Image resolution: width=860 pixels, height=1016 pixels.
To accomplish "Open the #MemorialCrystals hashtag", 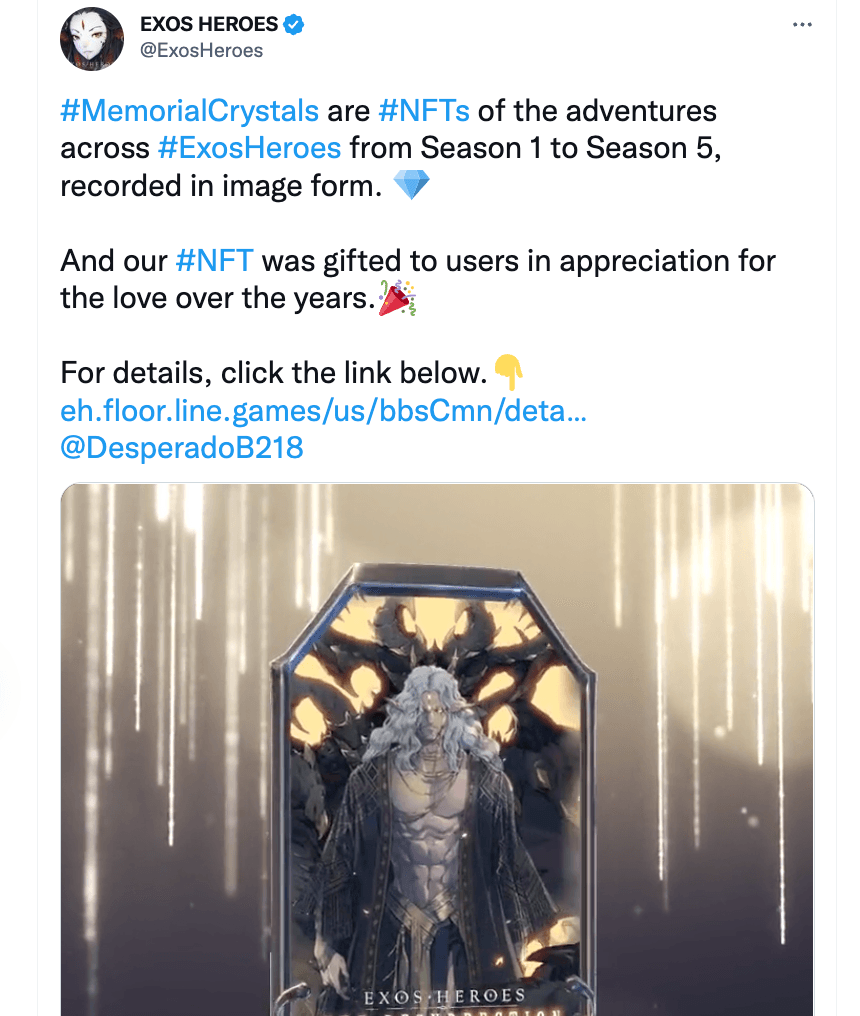I will 189,111.
